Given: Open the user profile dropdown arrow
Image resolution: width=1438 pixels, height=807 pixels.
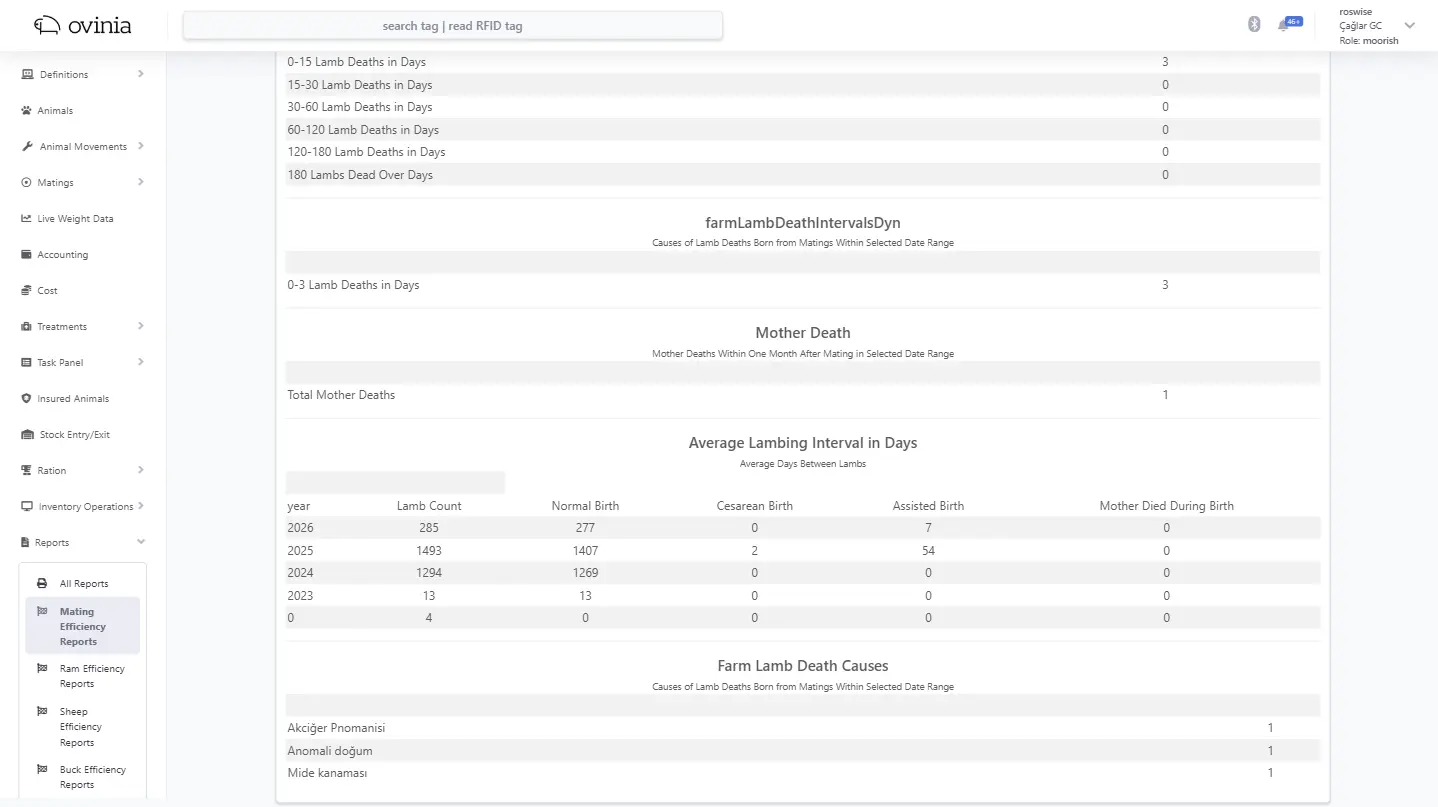Looking at the screenshot, I should 1410,25.
